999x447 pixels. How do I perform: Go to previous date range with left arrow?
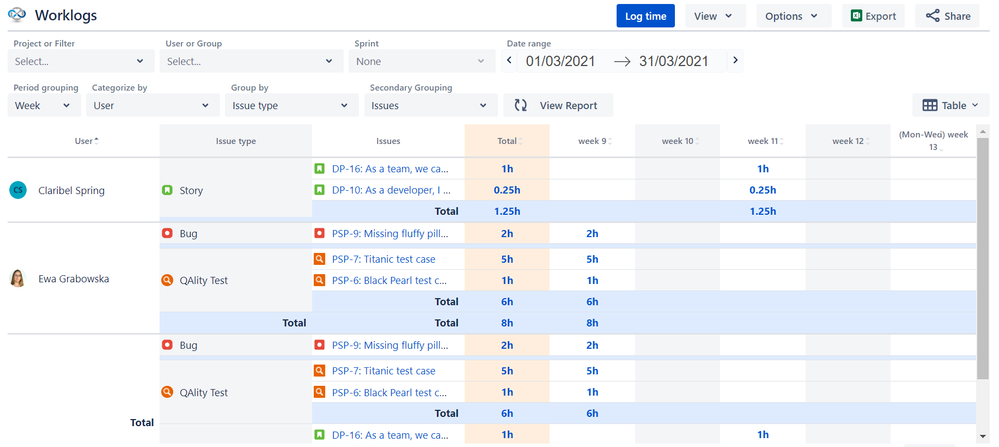tap(508, 61)
